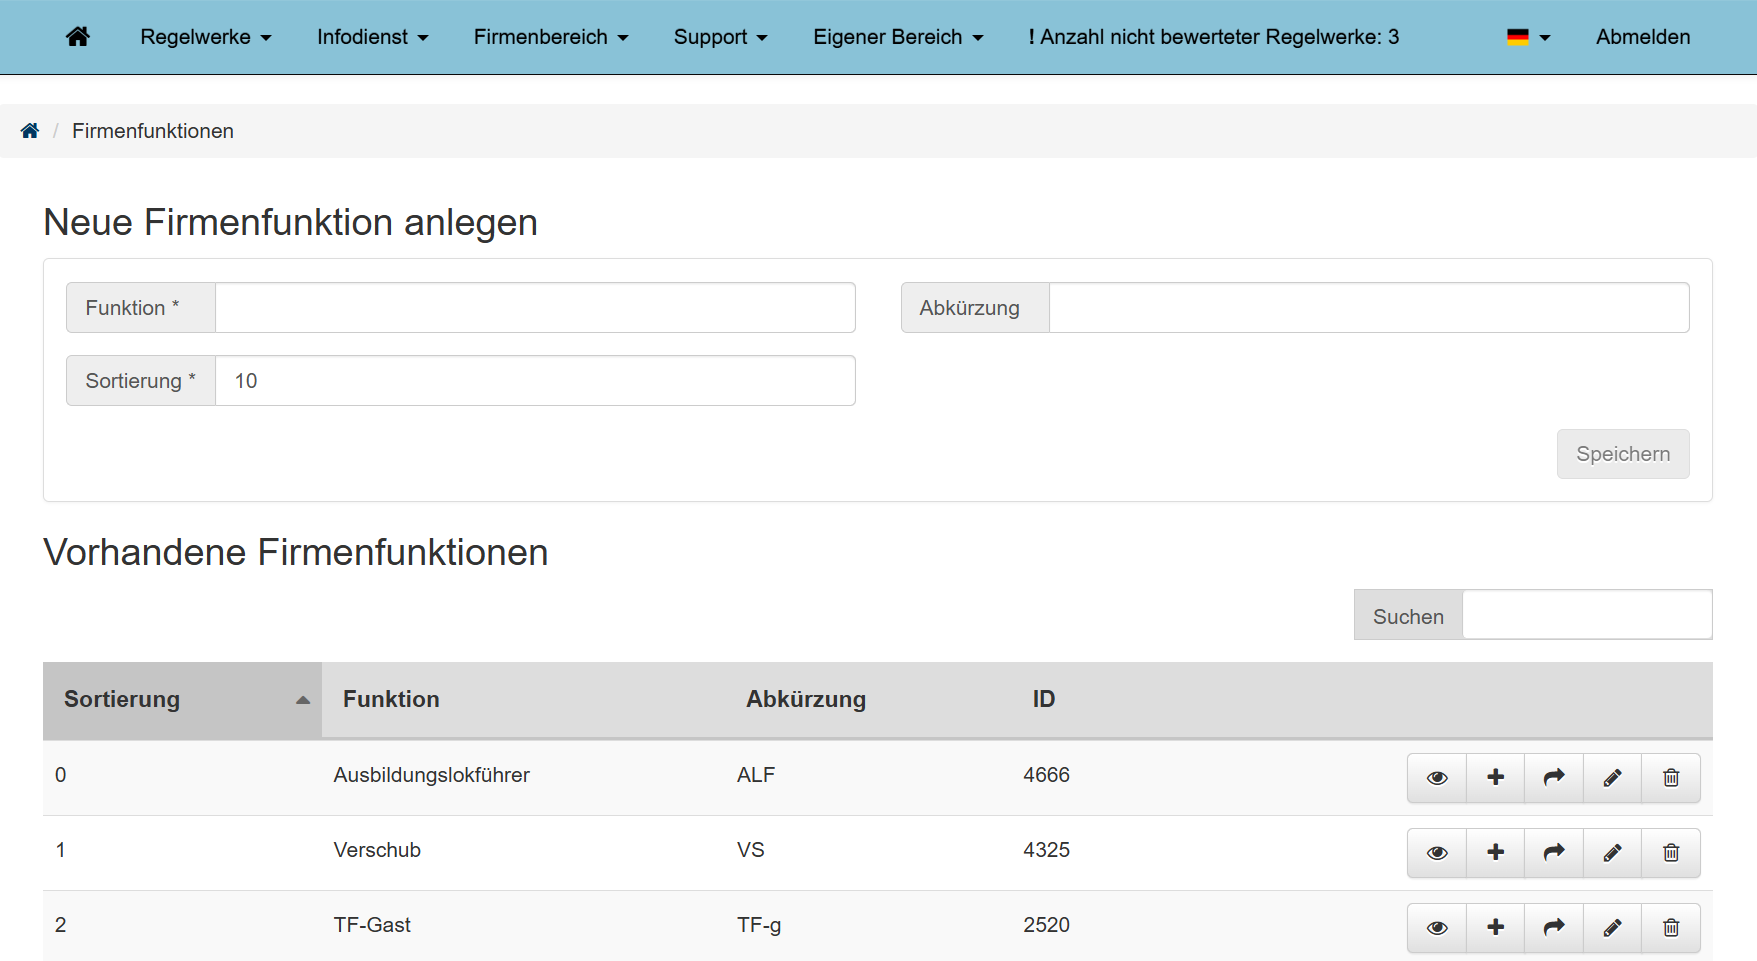This screenshot has width=1757, height=961.
Task: Click the share arrow for Verschub
Action: pyautogui.click(x=1554, y=853)
